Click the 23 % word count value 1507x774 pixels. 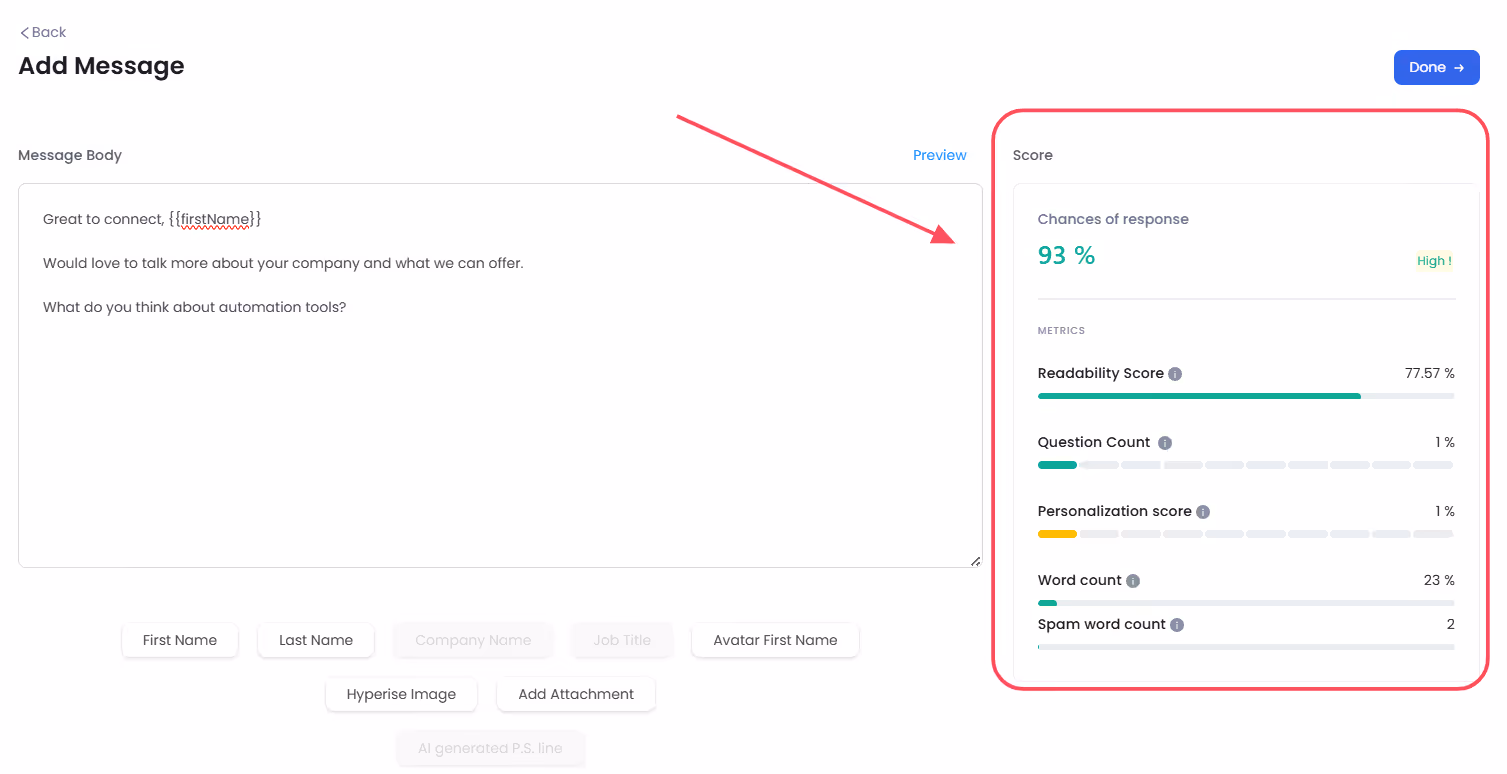tap(1439, 580)
